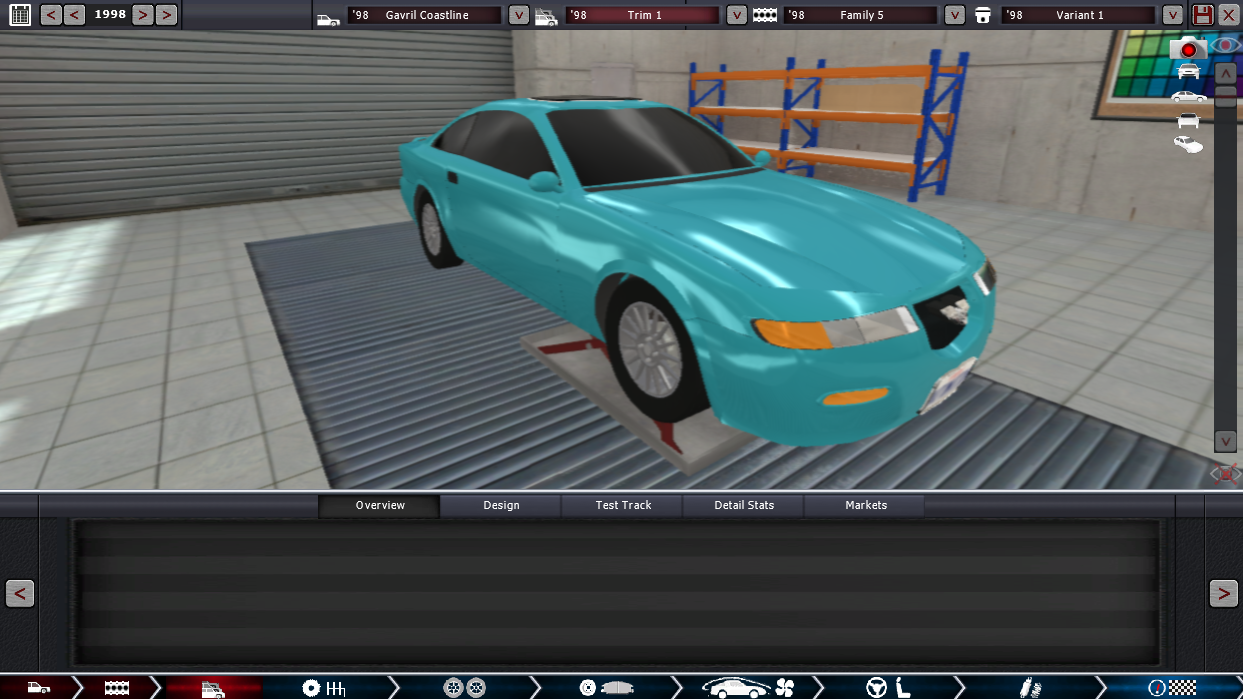Close the designer with the X icon
Image resolution: width=1243 pixels, height=699 pixels.
click(x=1229, y=15)
